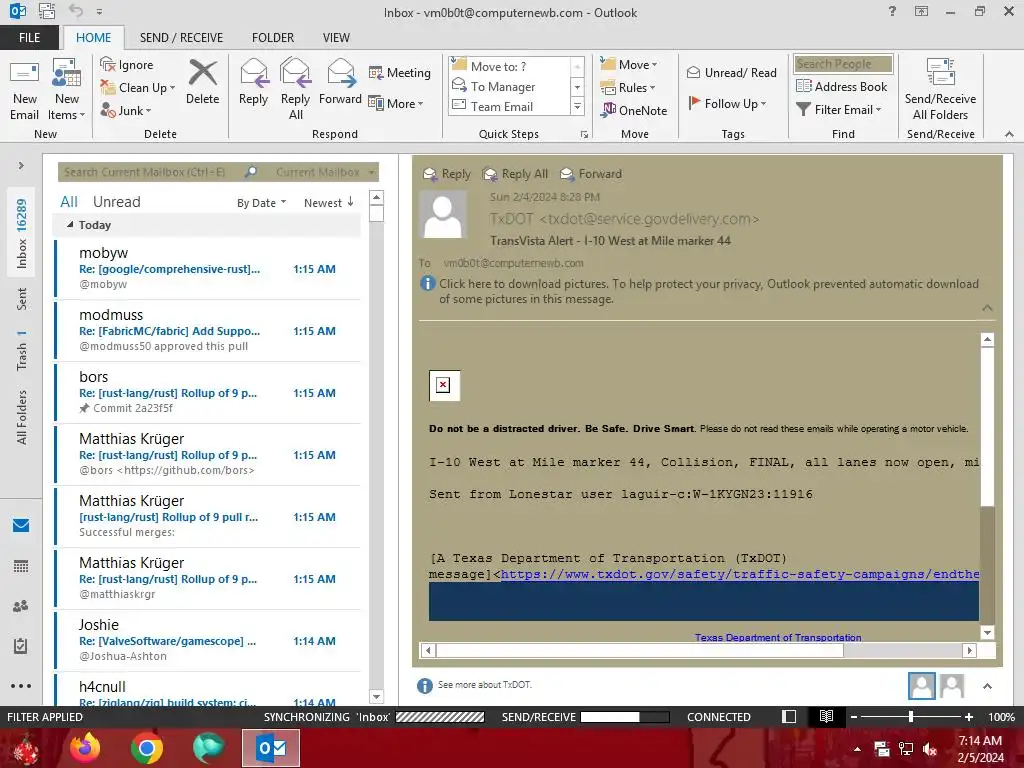Open the New Items menu
This screenshot has height=768, width=1024.
pyautogui.click(x=67, y=89)
